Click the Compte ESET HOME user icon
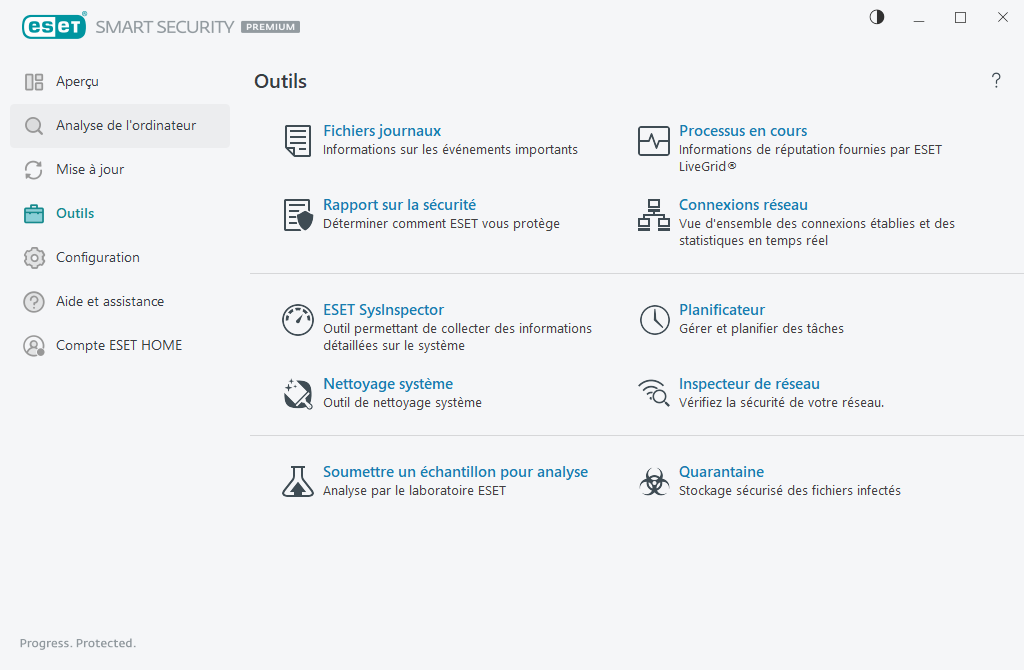 coord(34,345)
